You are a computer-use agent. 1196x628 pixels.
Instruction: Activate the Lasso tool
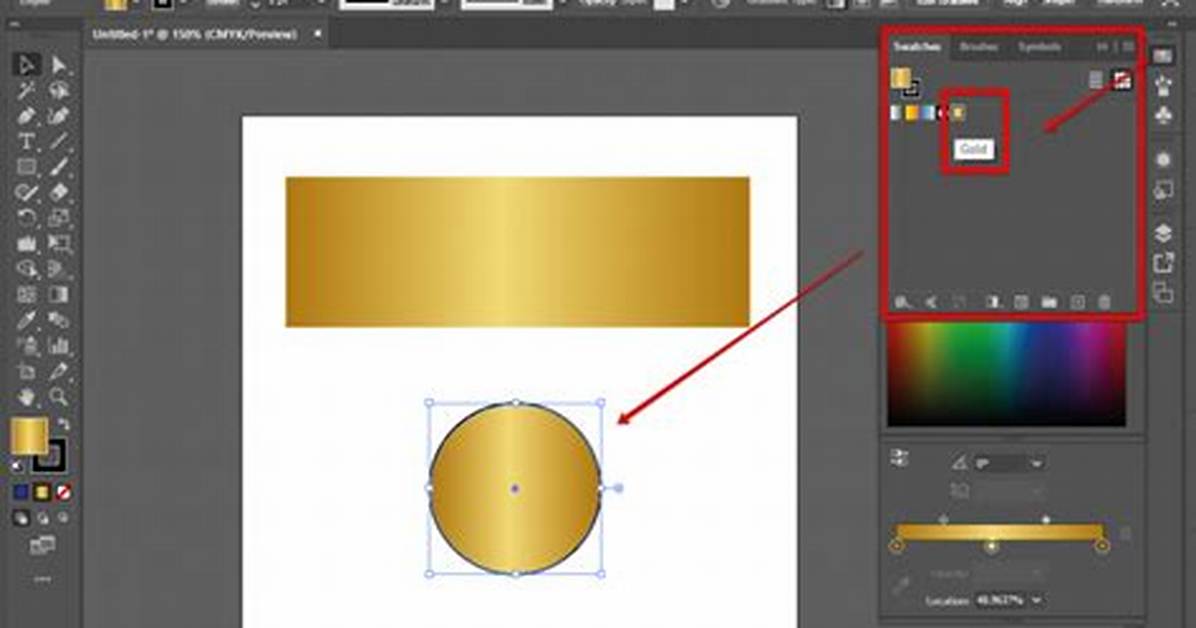(x=59, y=91)
